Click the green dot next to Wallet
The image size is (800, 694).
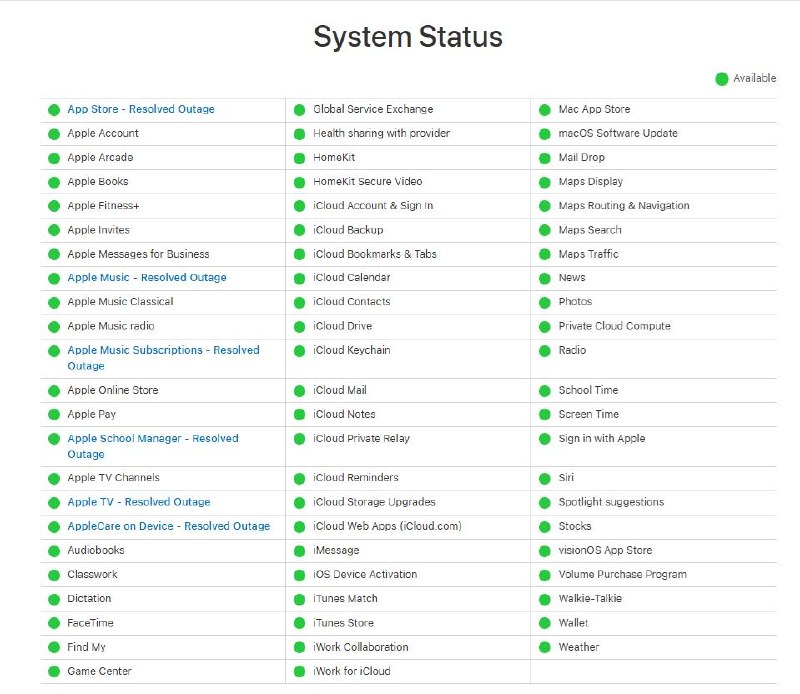pos(545,624)
